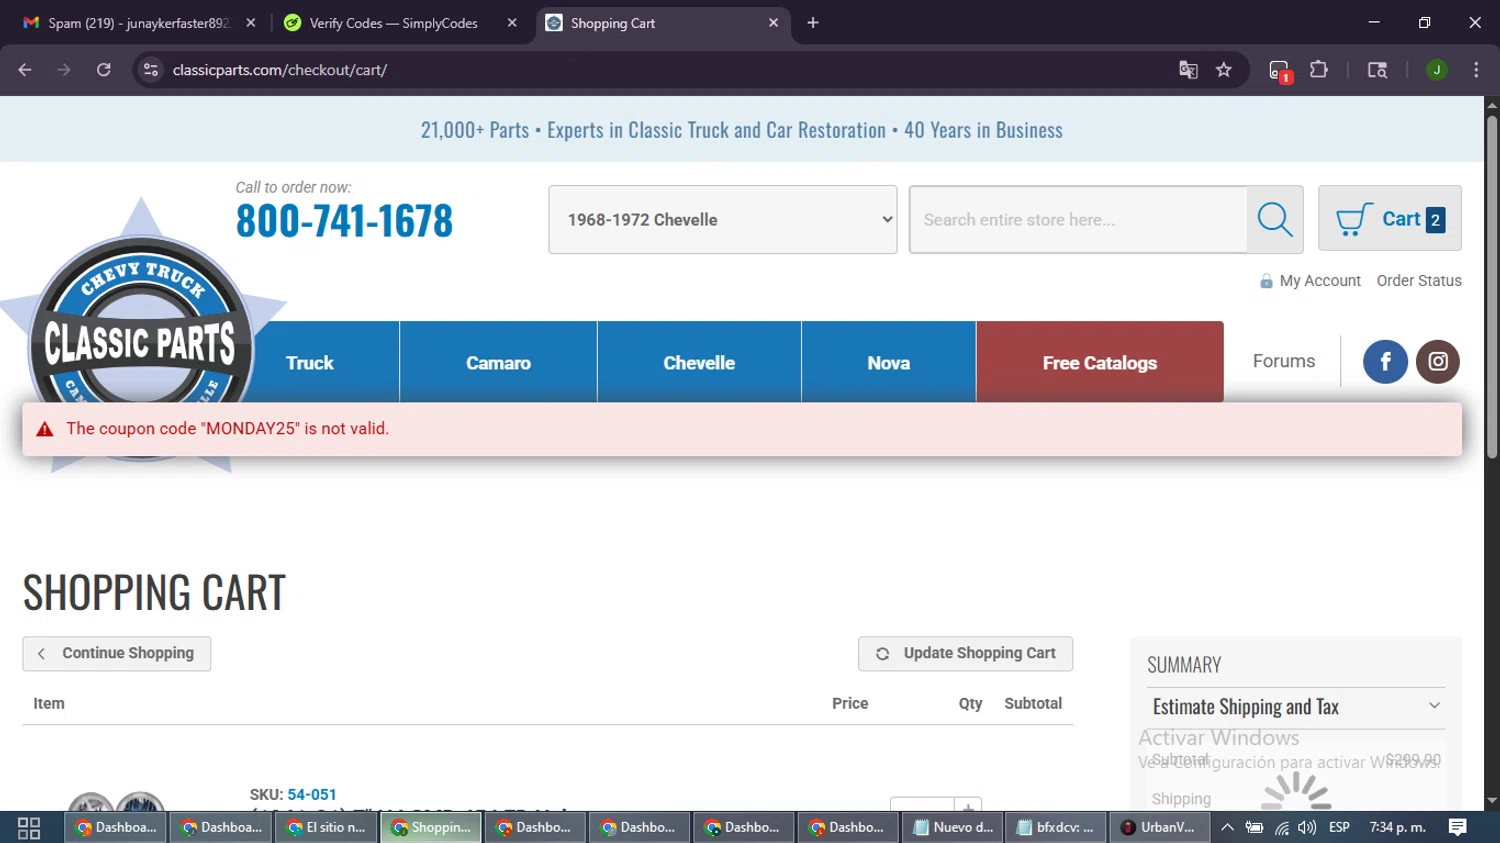Screen dimensions: 1500x843
Task: Switch to Verify Codes SimplyCodes tab
Action: (x=393, y=23)
